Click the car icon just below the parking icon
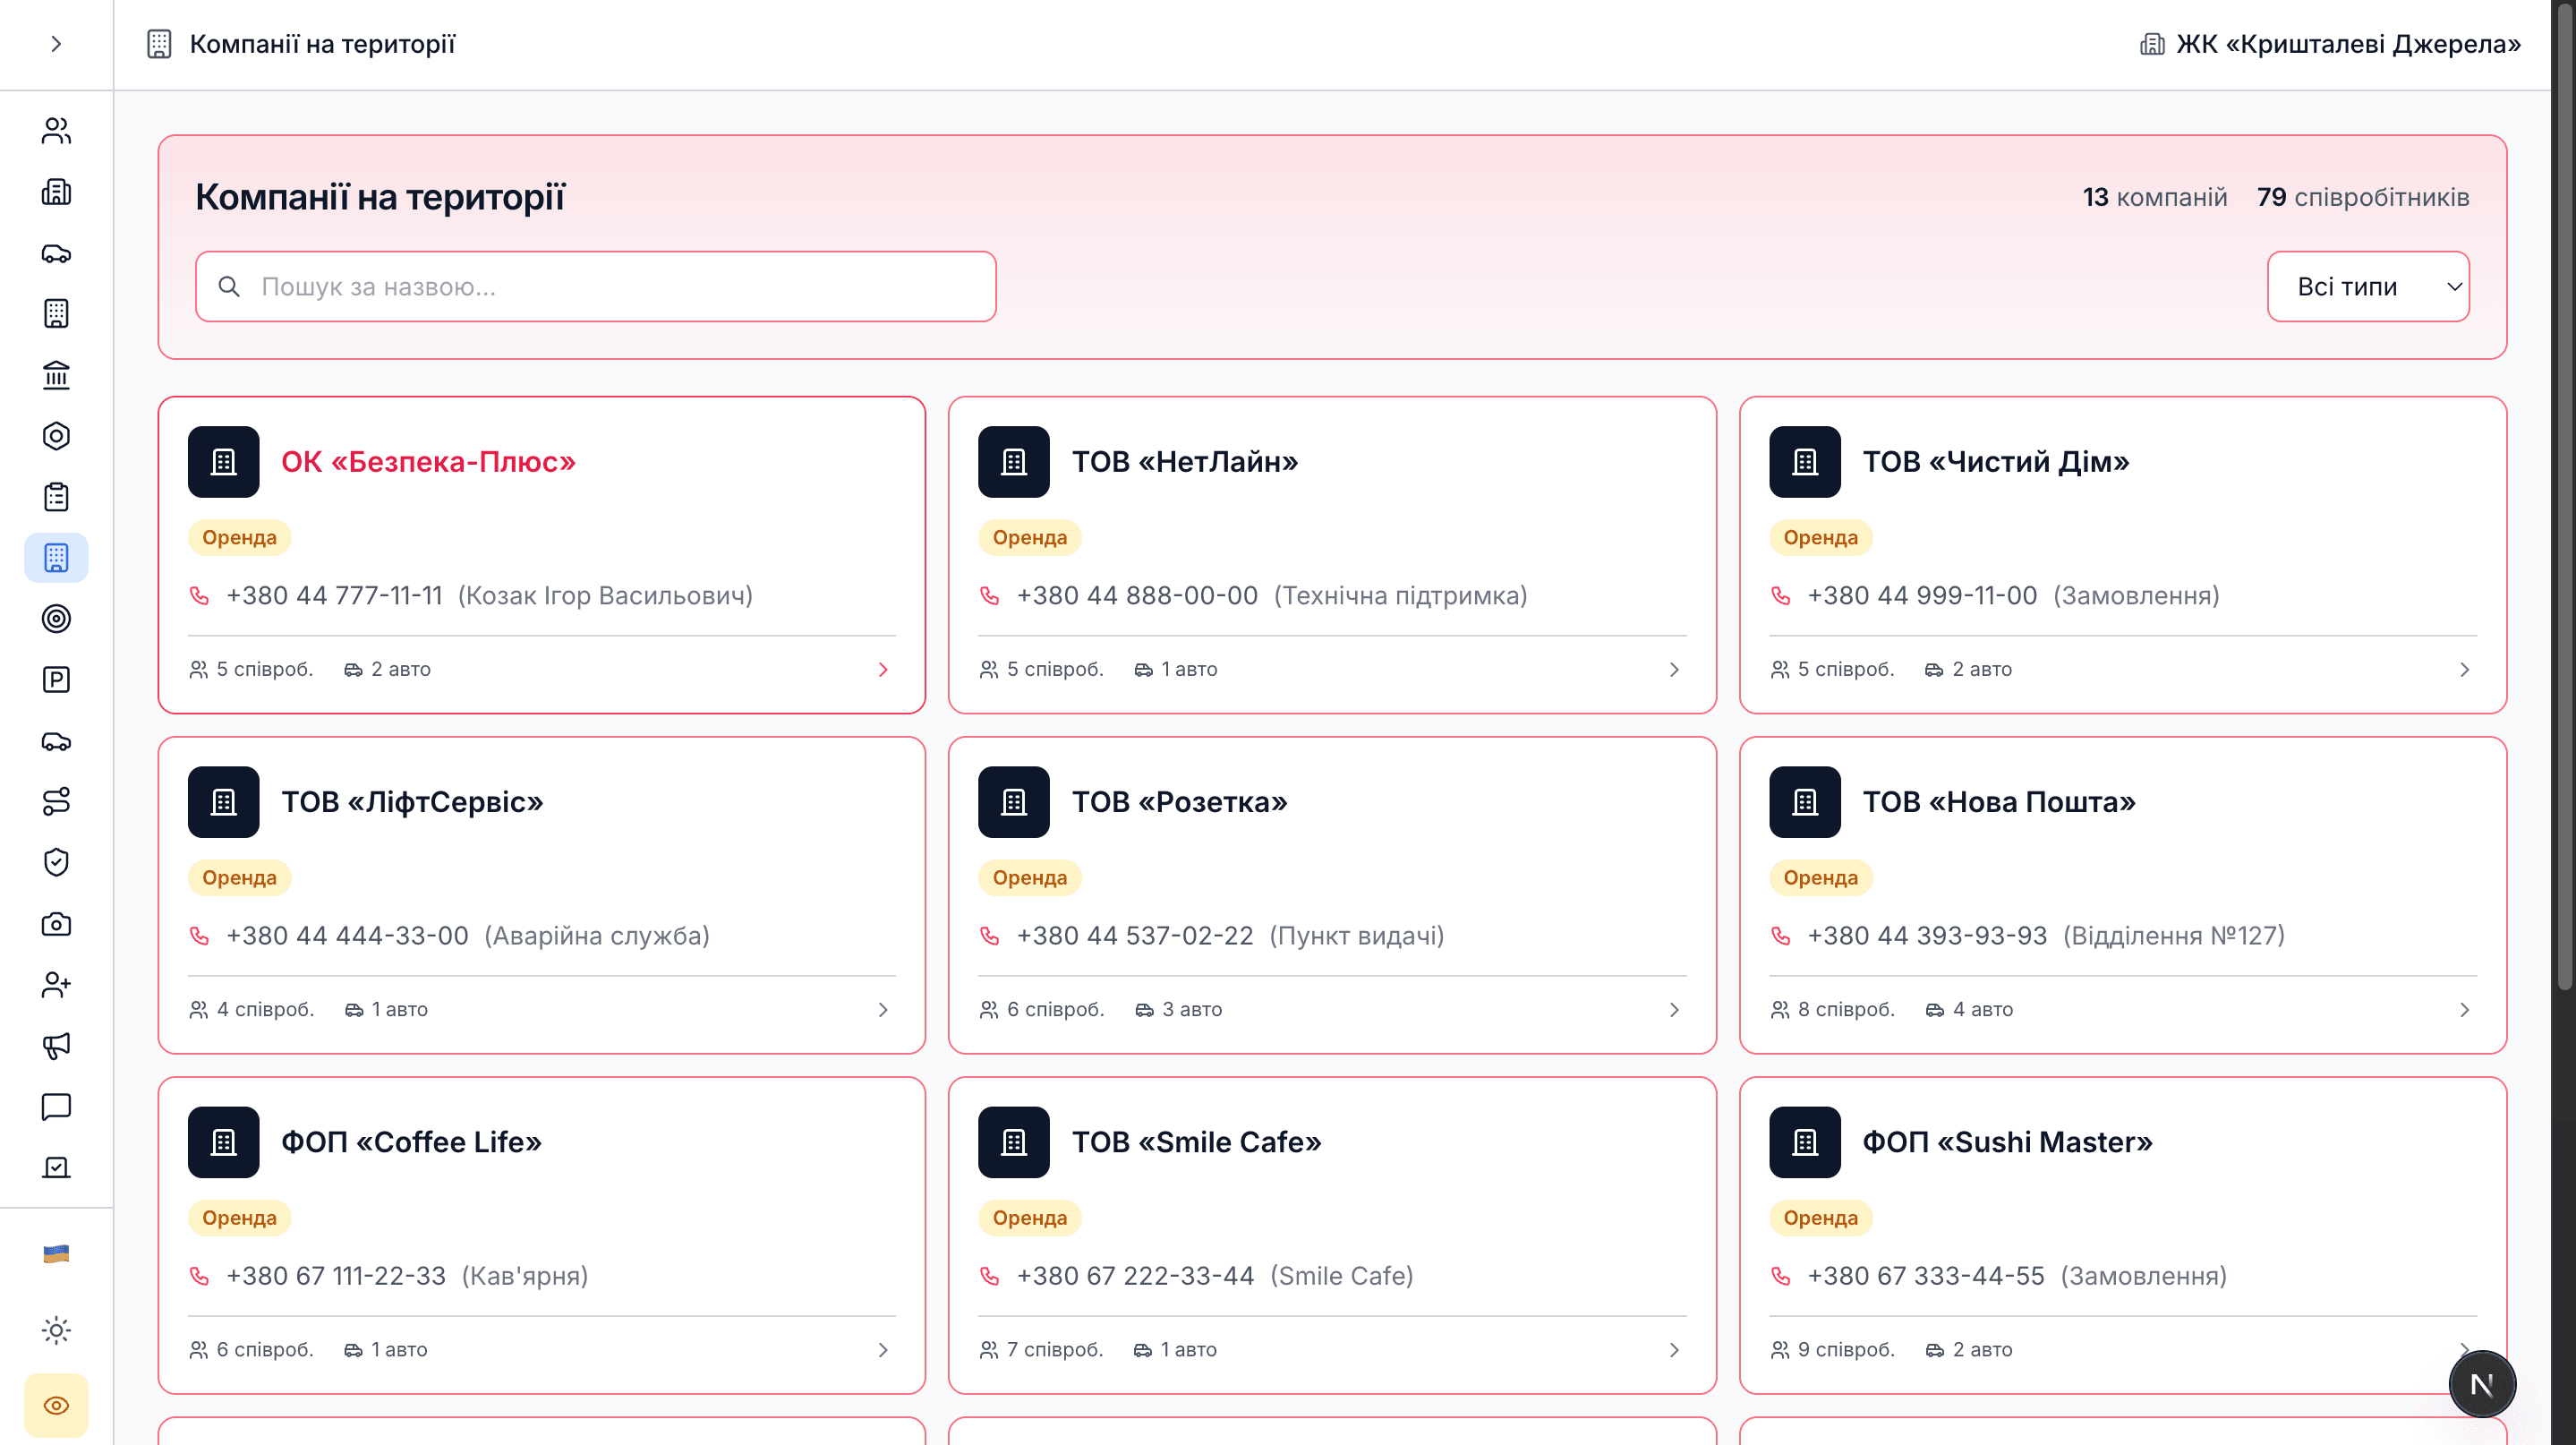This screenshot has width=2576, height=1445. (56, 741)
